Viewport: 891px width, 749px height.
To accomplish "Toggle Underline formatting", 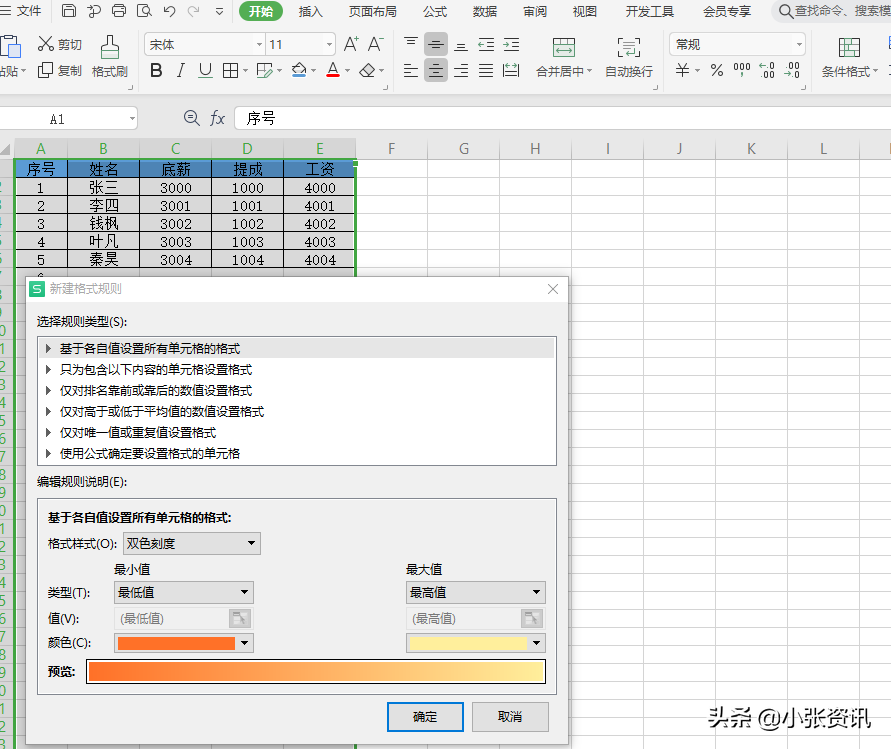I will [205, 70].
